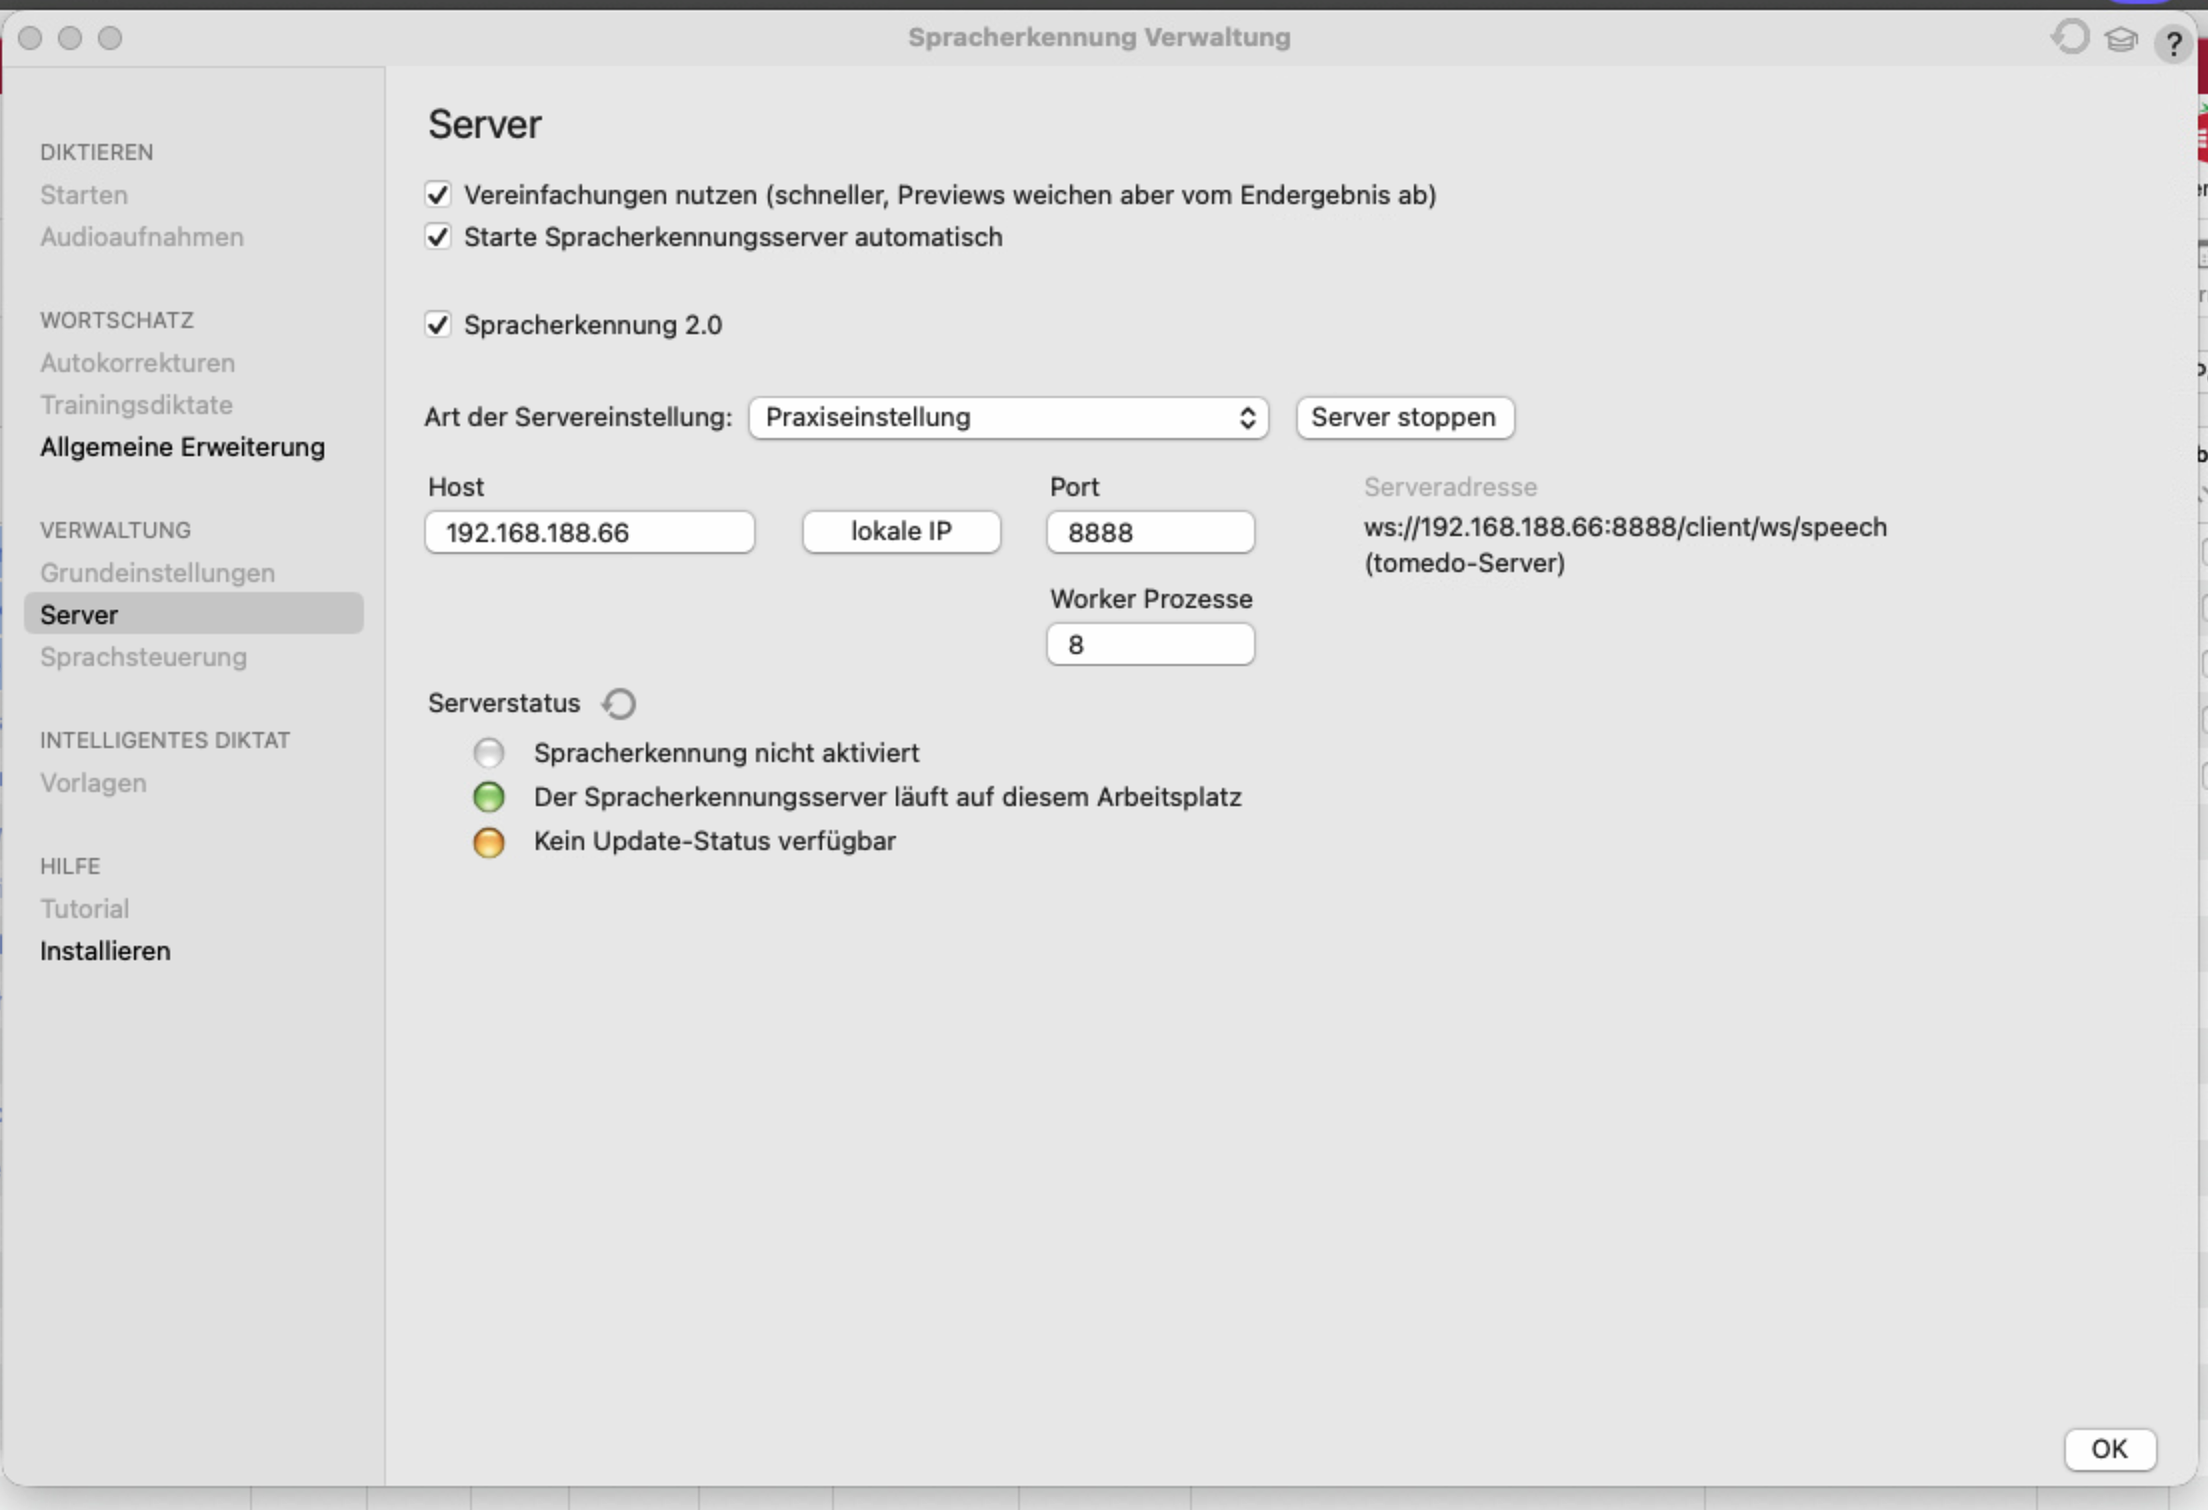Viewport: 2208px width, 1510px height.
Task: Open the graduation cap tutorial icon
Action: tap(2120, 40)
